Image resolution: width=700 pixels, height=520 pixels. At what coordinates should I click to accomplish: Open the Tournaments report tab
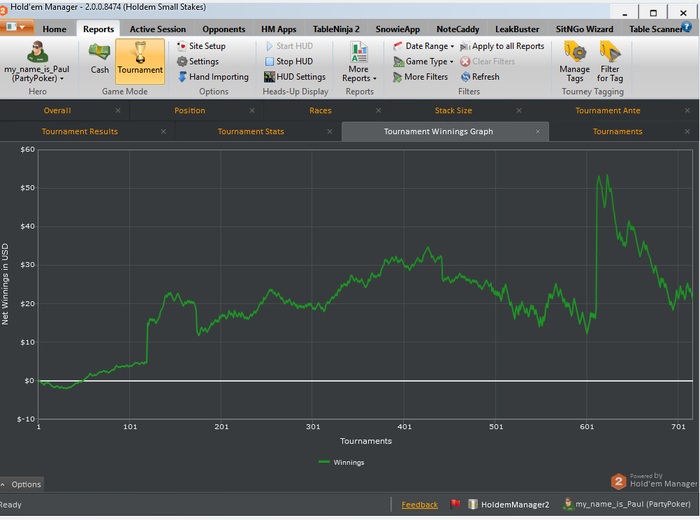point(617,132)
